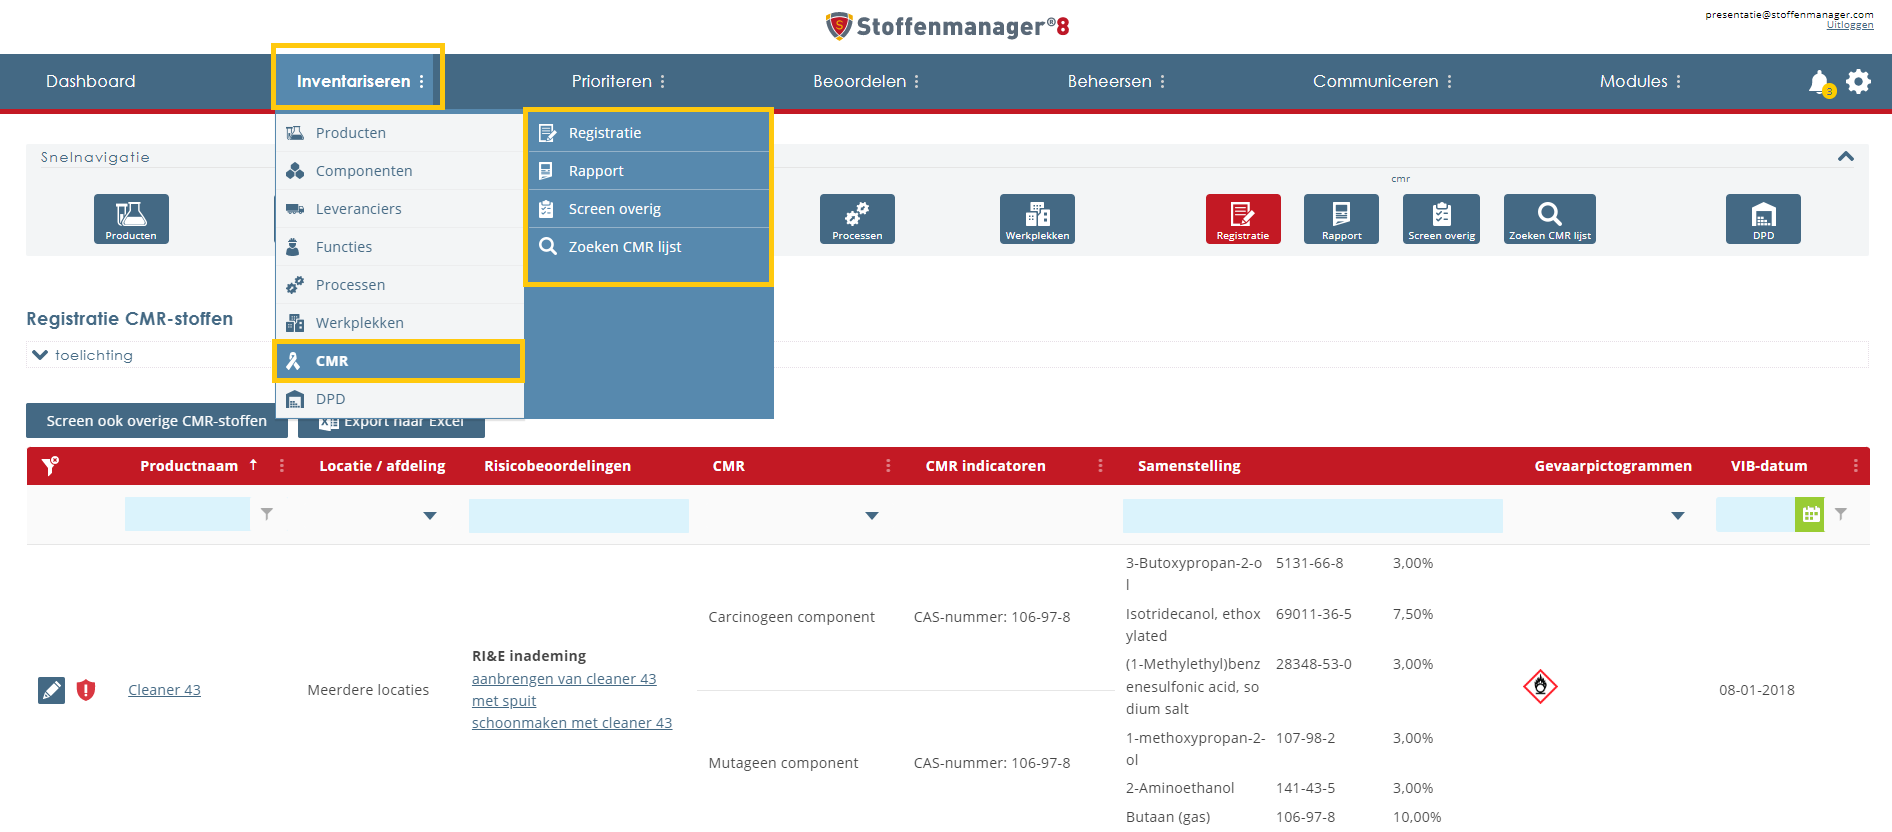
Task: Click the Zoeken CMR lijst shortcut tile
Action: (1549, 218)
